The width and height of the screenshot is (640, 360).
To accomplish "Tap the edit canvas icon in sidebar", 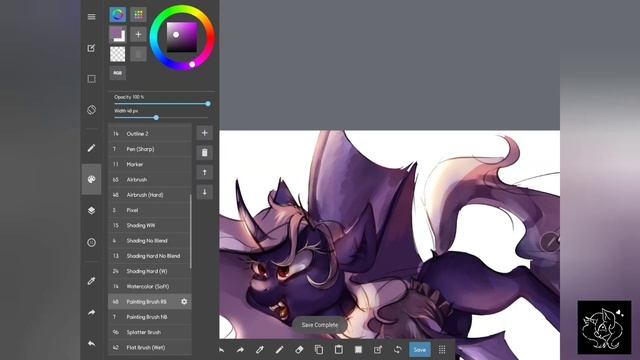I will 91,48.
